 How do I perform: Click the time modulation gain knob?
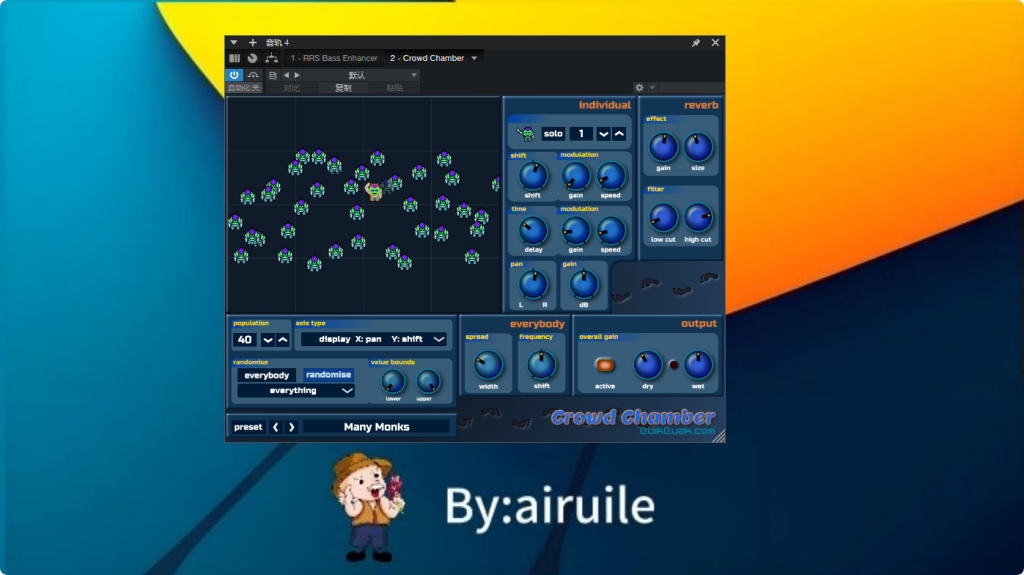(575, 231)
